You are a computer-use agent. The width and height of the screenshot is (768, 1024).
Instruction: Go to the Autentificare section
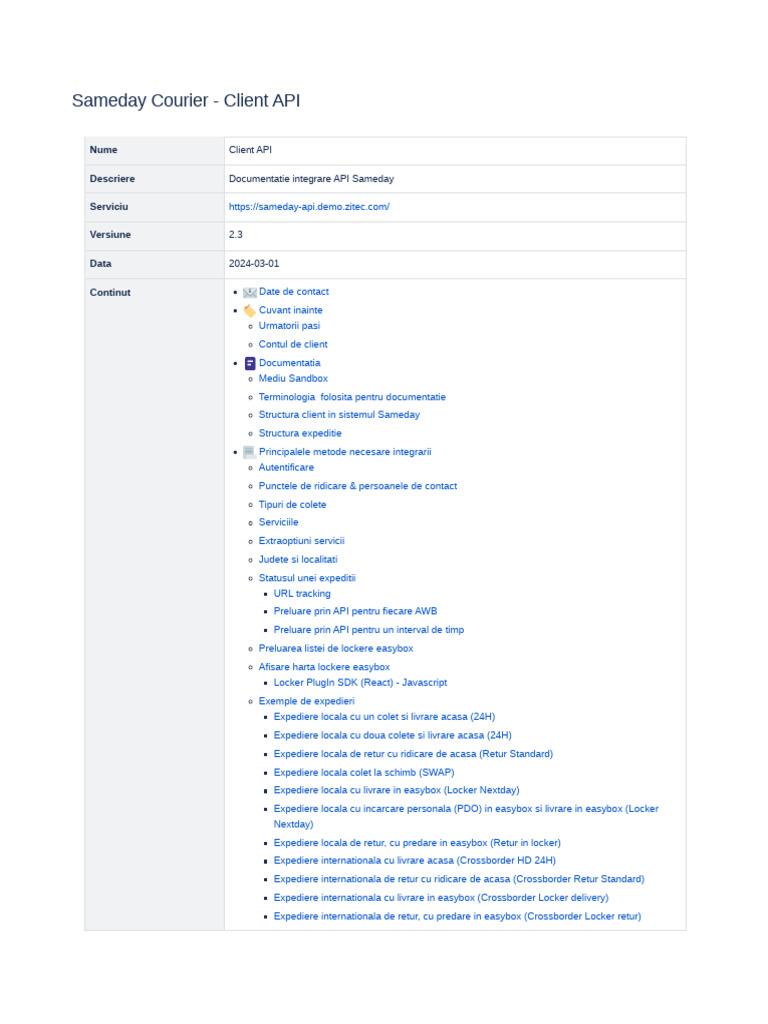287,468
